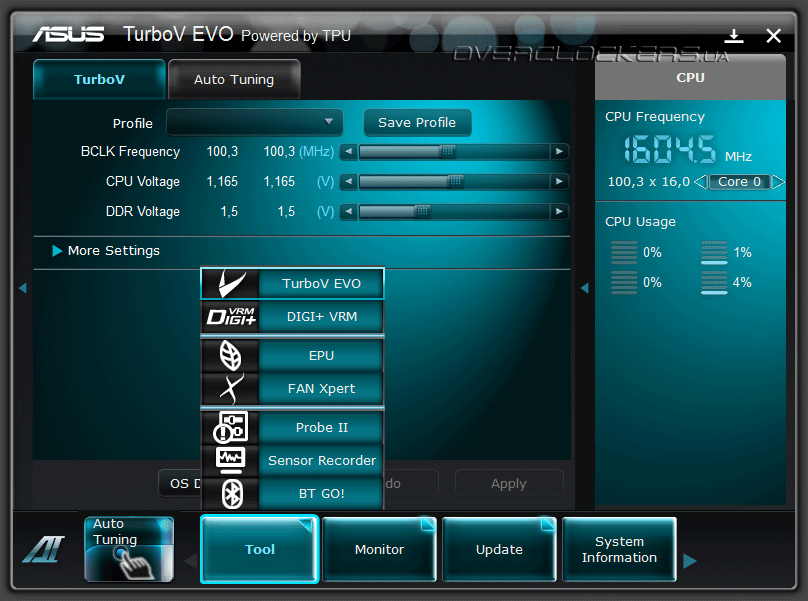This screenshot has height=601, width=808.
Task: Click the AI Suite logo icon
Action: tap(44, 549)
